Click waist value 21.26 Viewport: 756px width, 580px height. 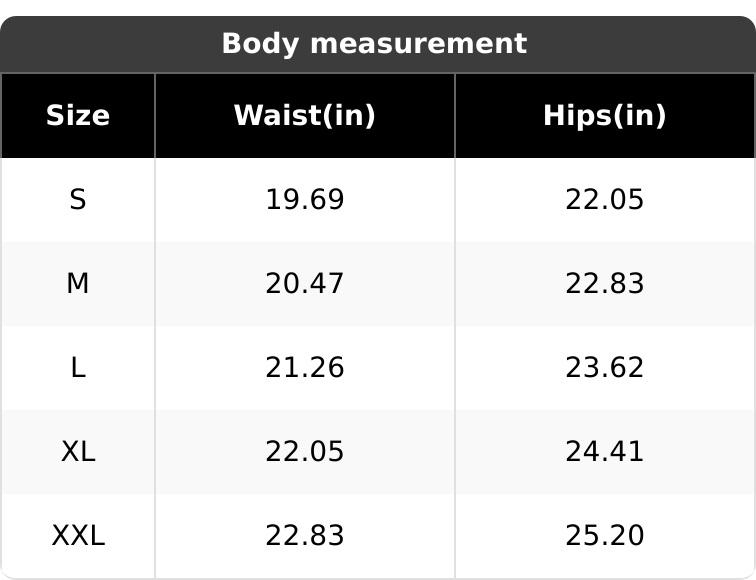304,368
